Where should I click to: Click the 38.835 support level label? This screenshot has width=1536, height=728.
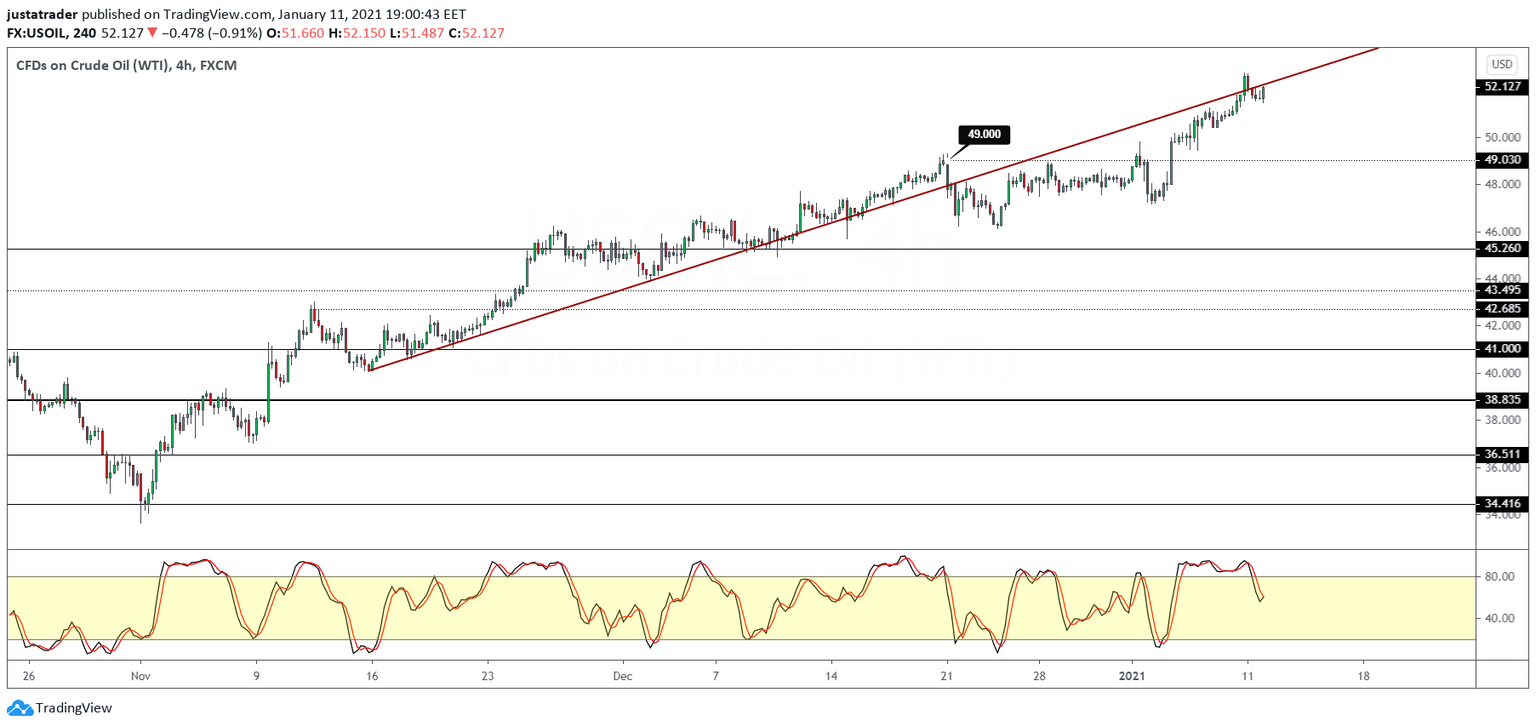1503,399
